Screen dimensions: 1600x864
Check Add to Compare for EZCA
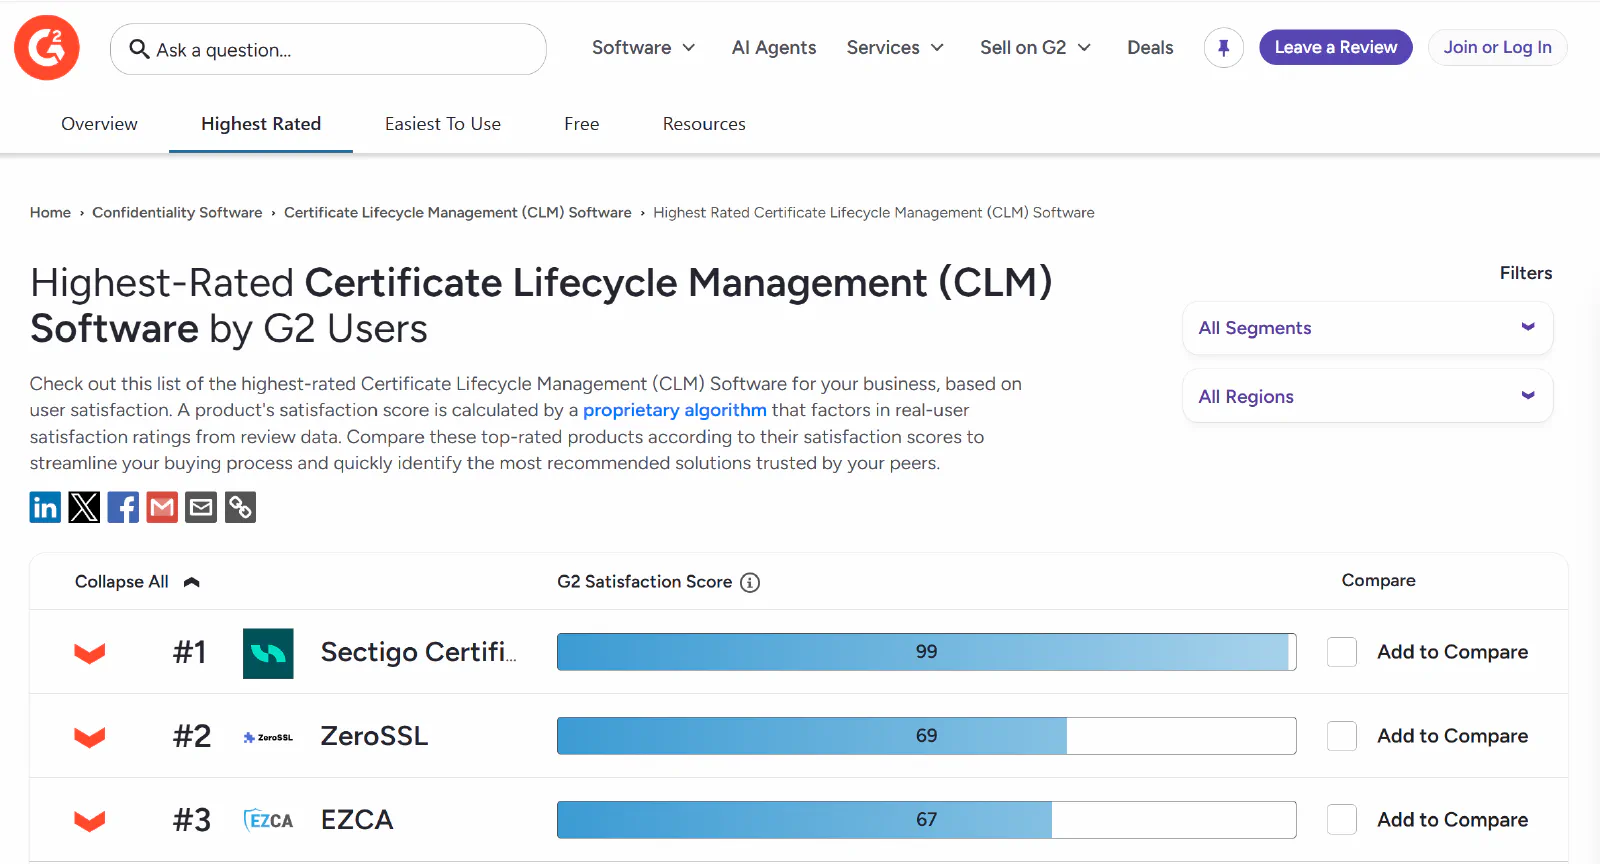pos(1342,820)
